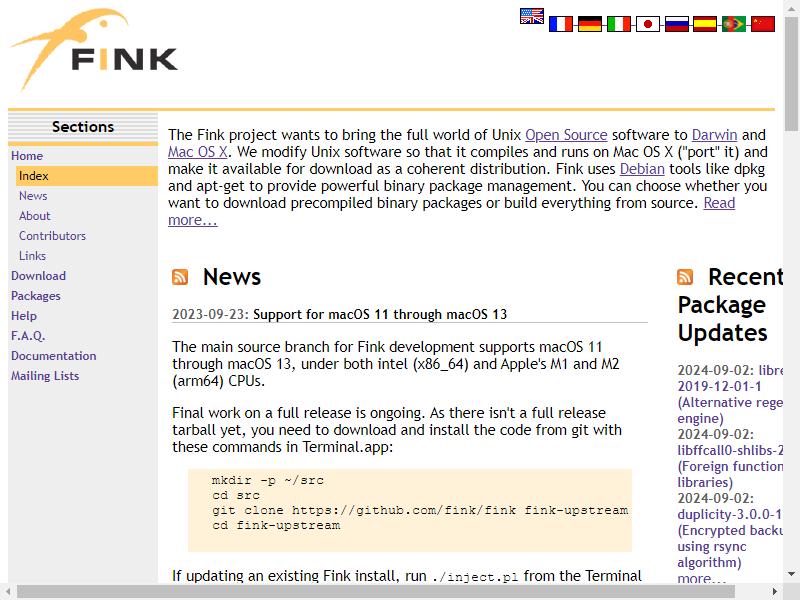Screen dimensions: 800x600
Task: Open the Help section
Action: click(24, 316)
